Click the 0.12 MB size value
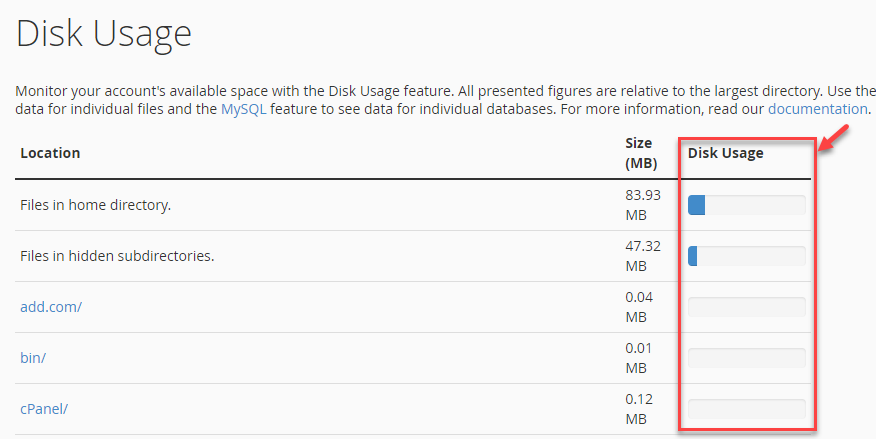The width and height of the screenshot is (876, 439). pyautogui.click(x=639, y=409)
